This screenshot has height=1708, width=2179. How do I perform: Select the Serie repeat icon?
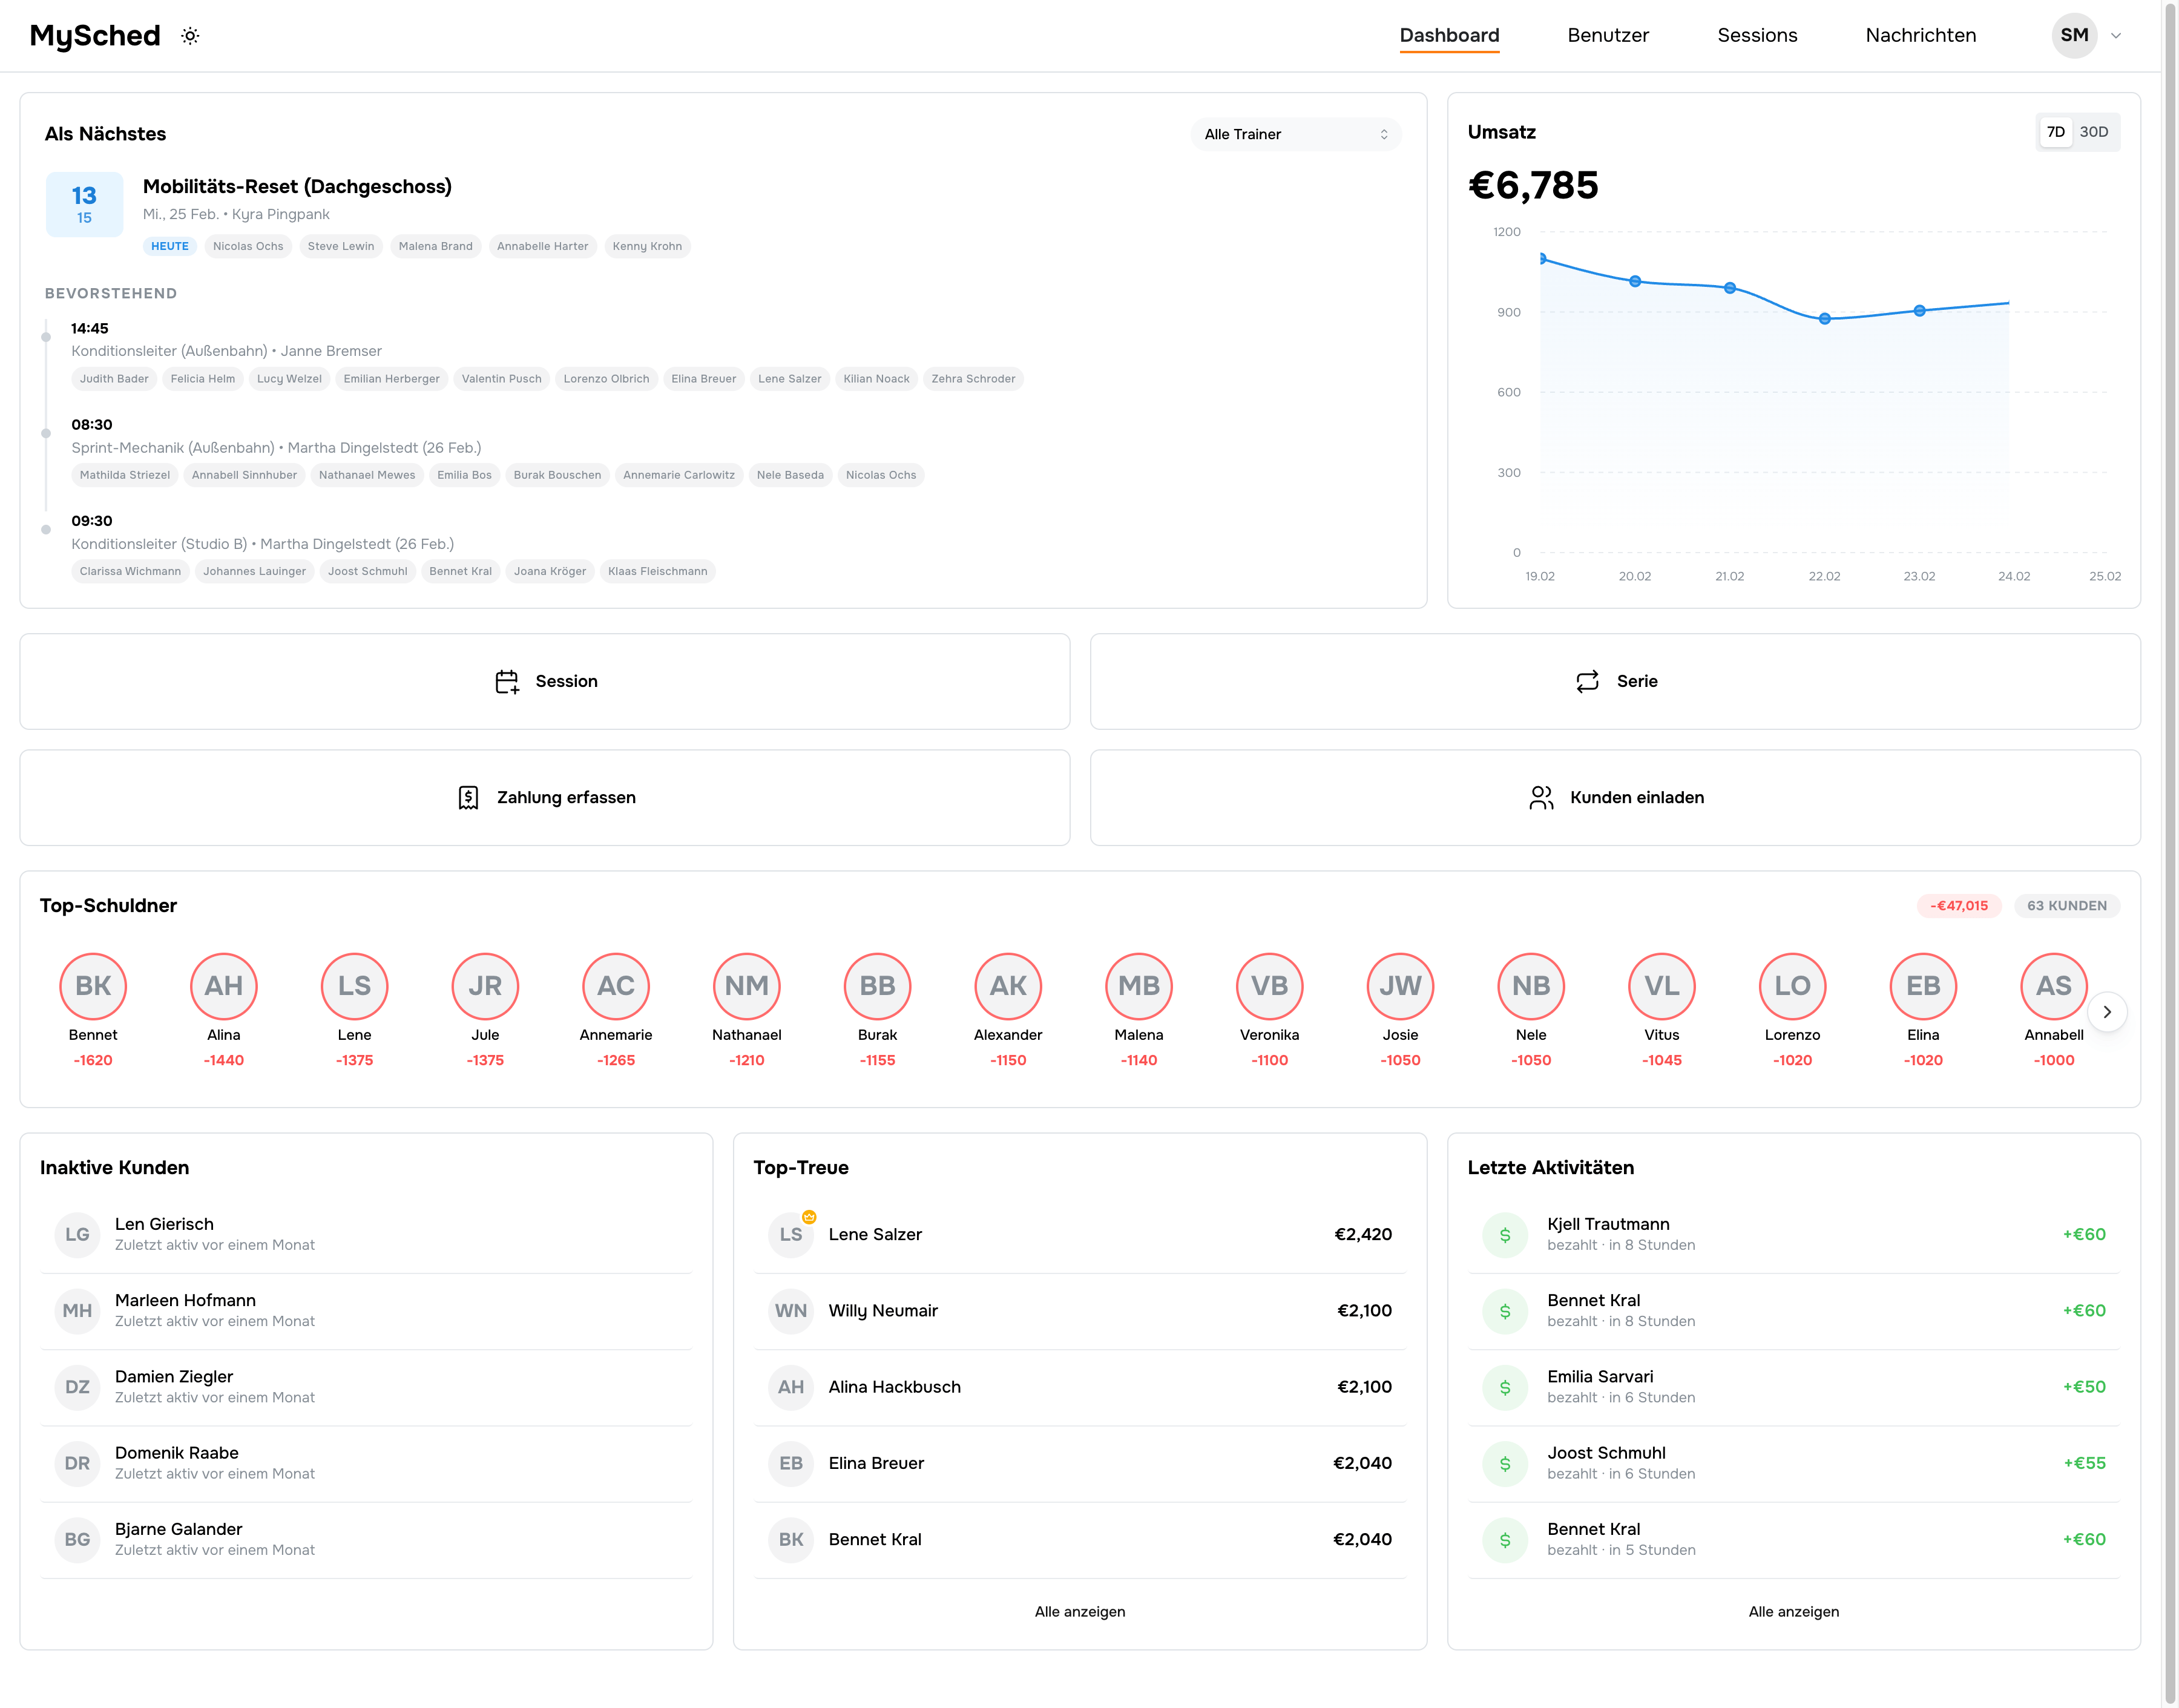click(1587, 681)
